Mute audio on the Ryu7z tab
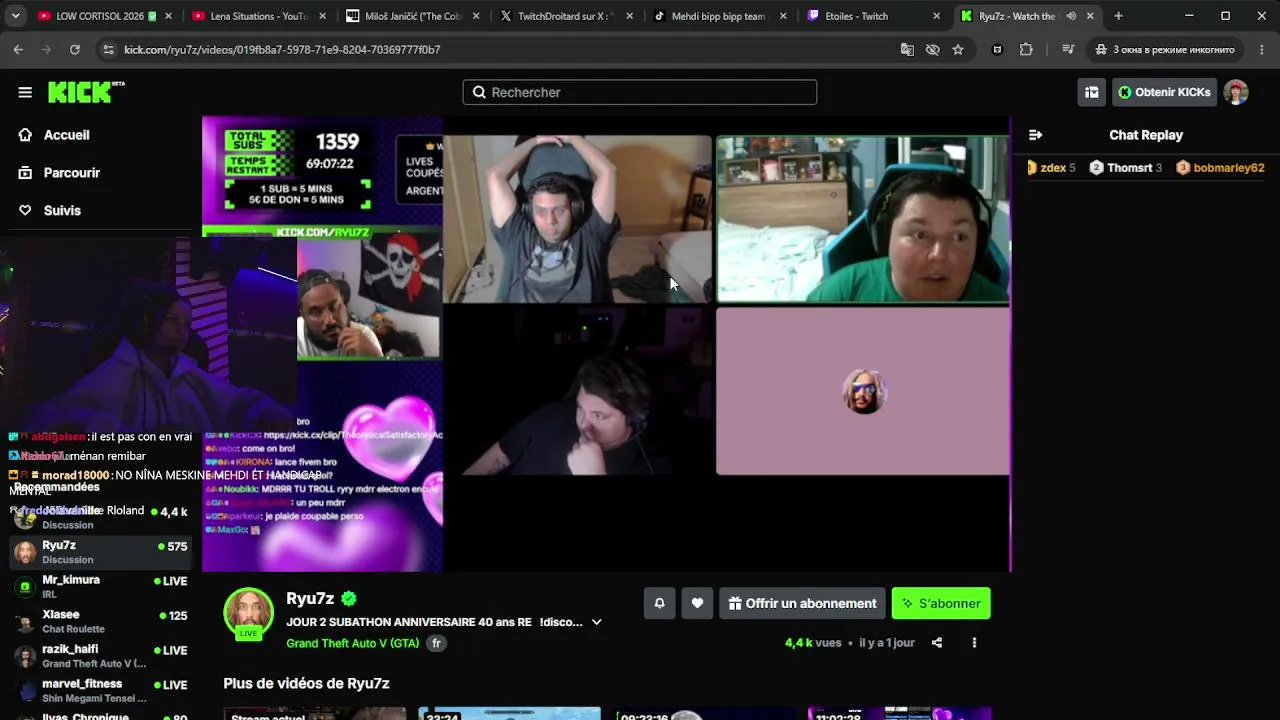The width and height of the screenshot is (1280, 720). [1071, 16]
